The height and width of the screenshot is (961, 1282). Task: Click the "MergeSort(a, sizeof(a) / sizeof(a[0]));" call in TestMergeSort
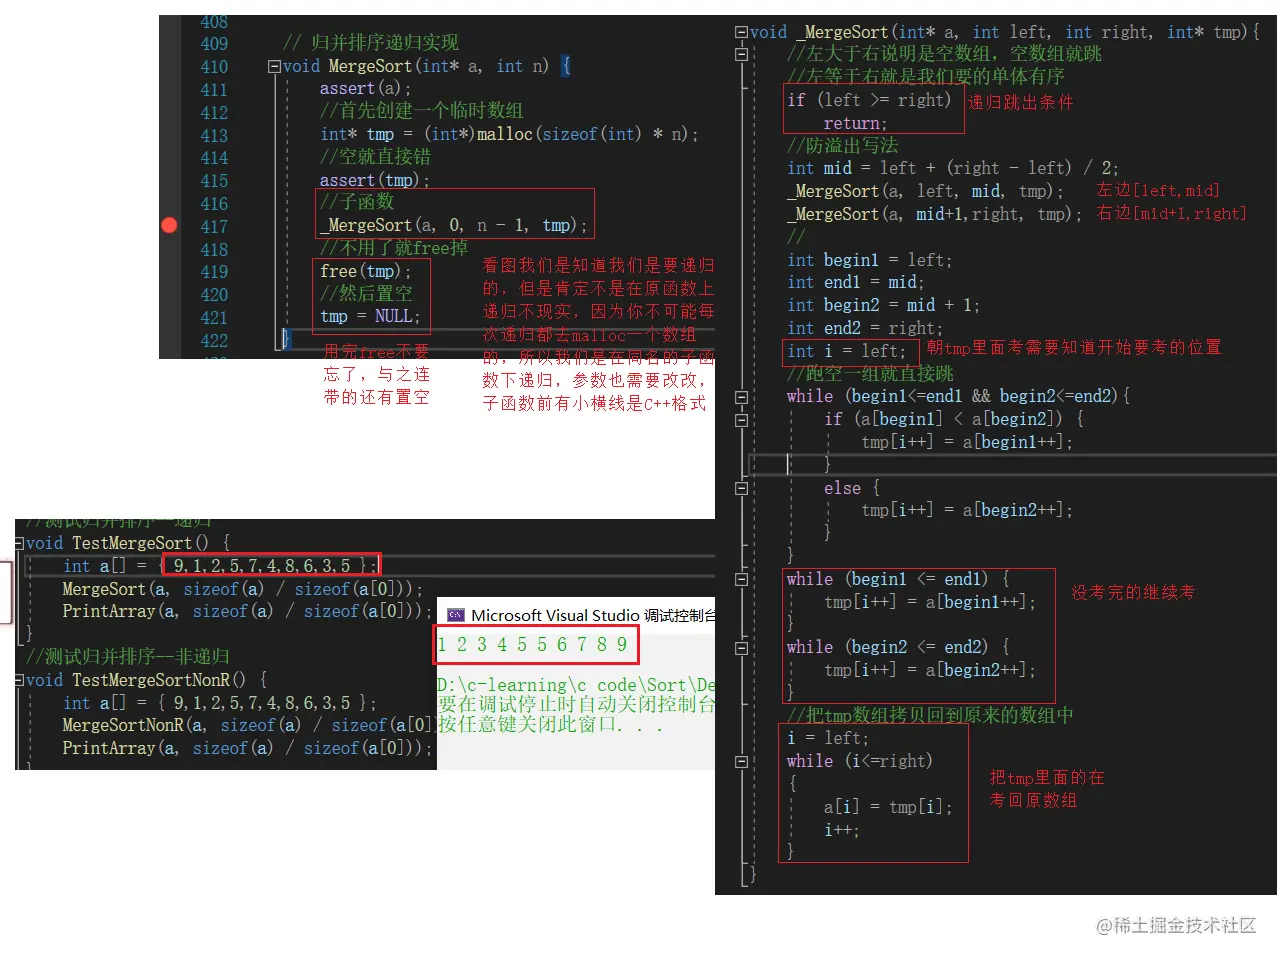click(243, 589)
